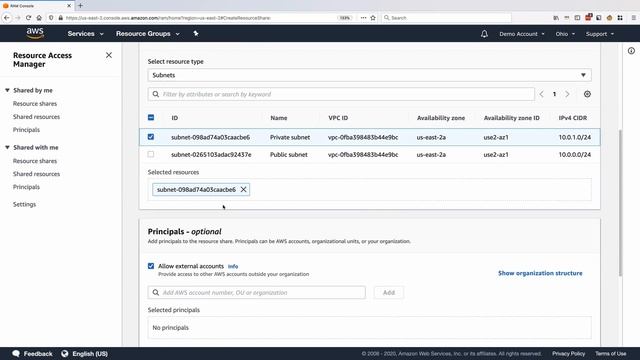Remove selected resource subnet-098ad74a03caacbe6 chip
Viewport: 640px width, 360px height.
[x=243, y=189]
